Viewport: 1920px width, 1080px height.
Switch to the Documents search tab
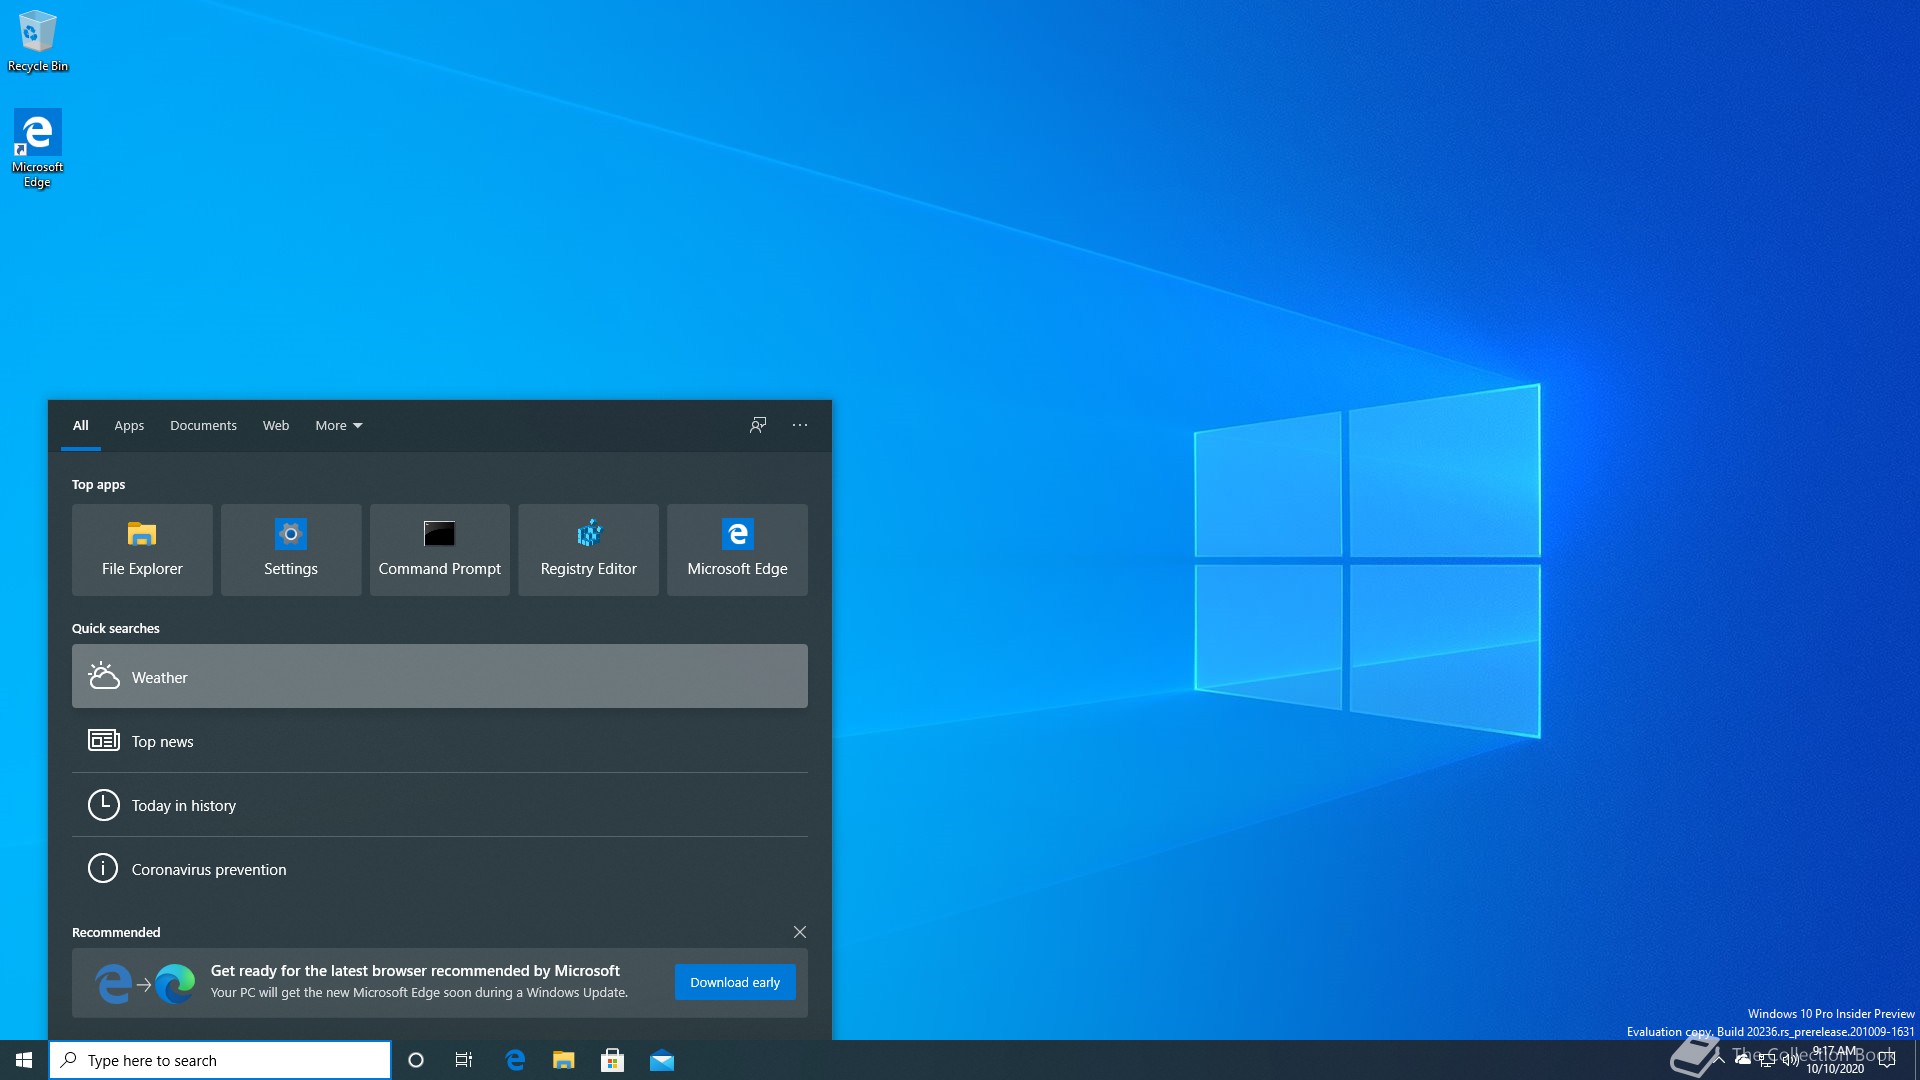click(x=203, y=426)
